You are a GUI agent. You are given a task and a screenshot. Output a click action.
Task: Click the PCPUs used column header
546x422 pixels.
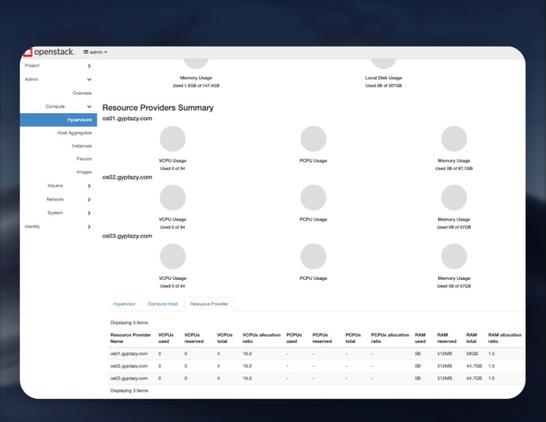coord(294,338)
